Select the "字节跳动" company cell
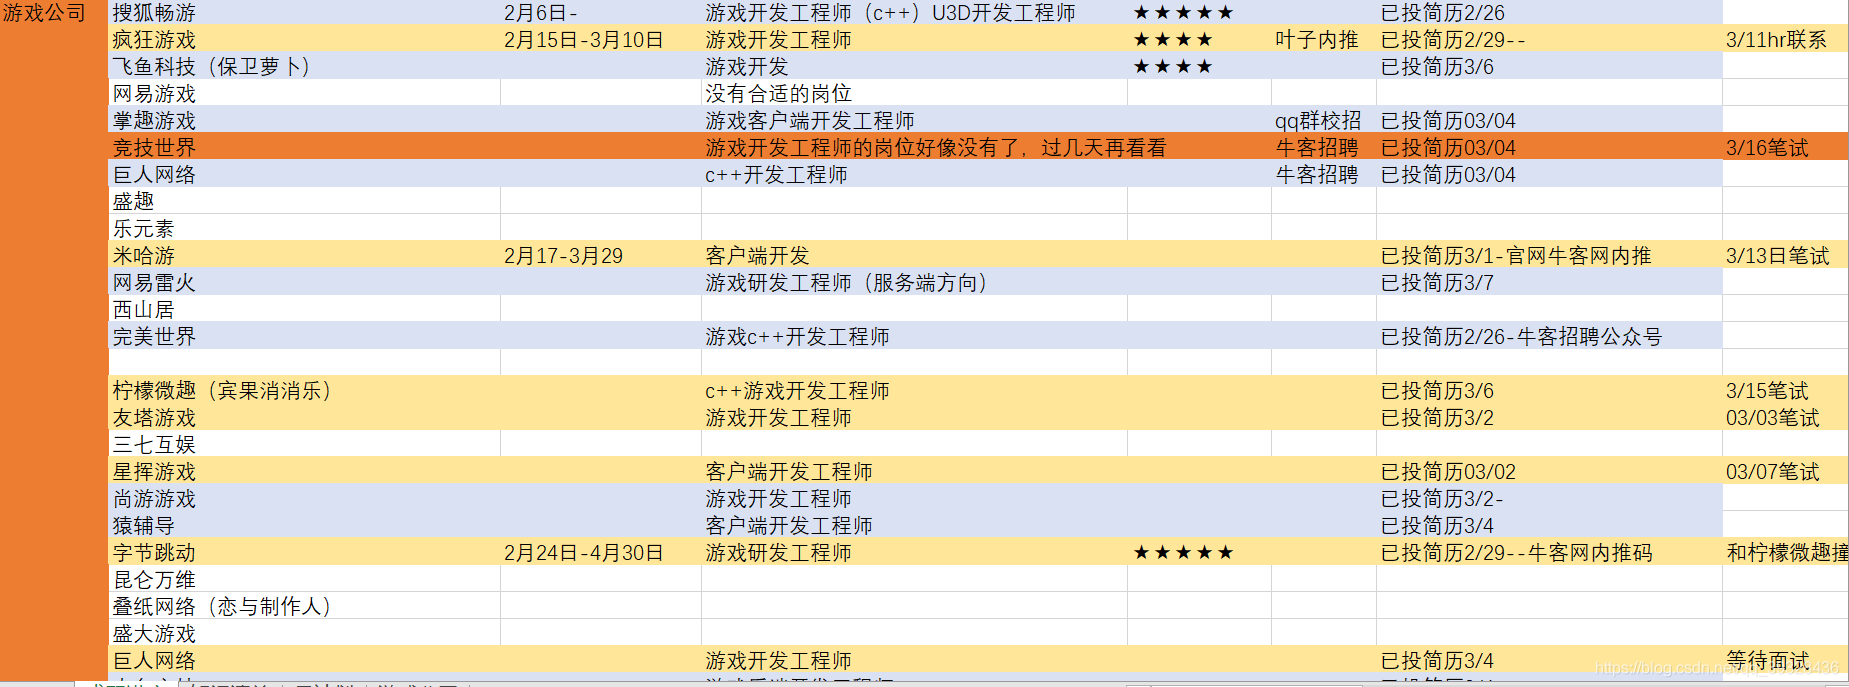 [x=305, y=552]
